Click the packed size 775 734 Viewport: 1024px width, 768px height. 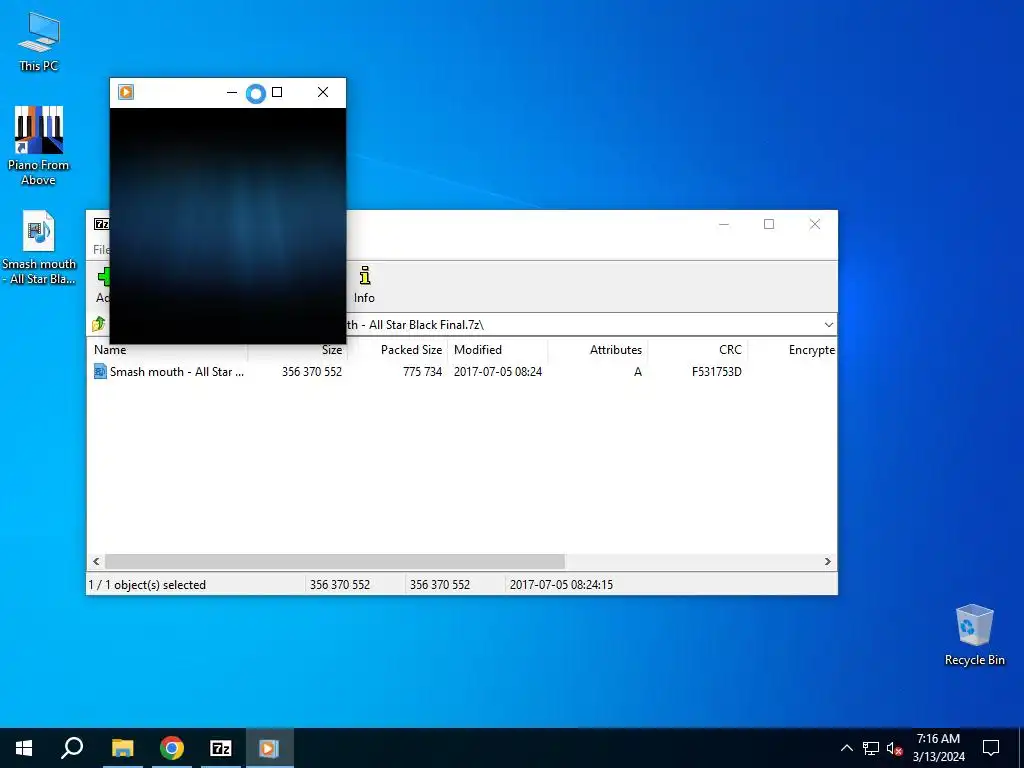pyautogui.click(x=423, y=372)
